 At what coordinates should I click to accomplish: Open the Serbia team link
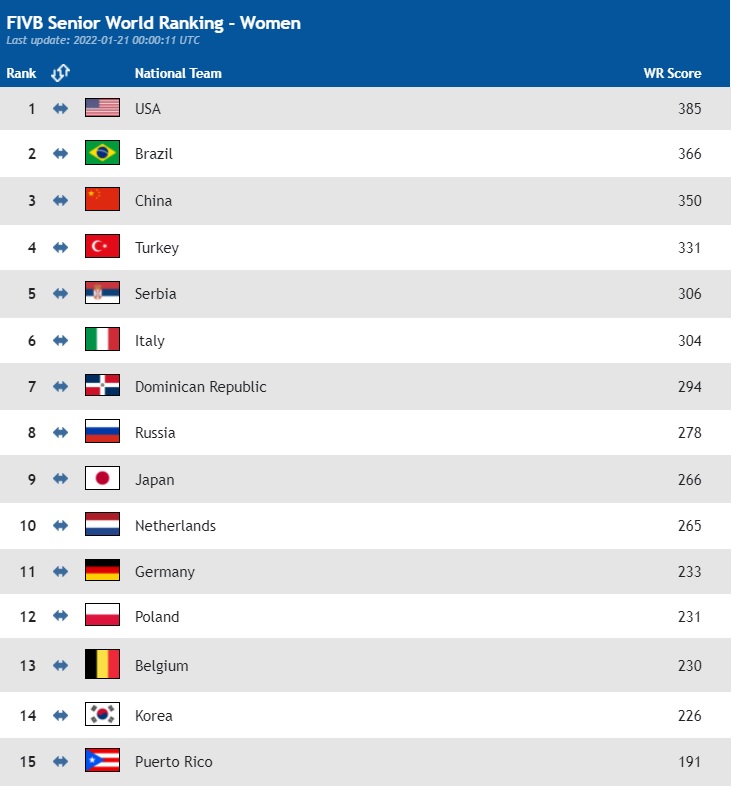(x=155, y=294)
